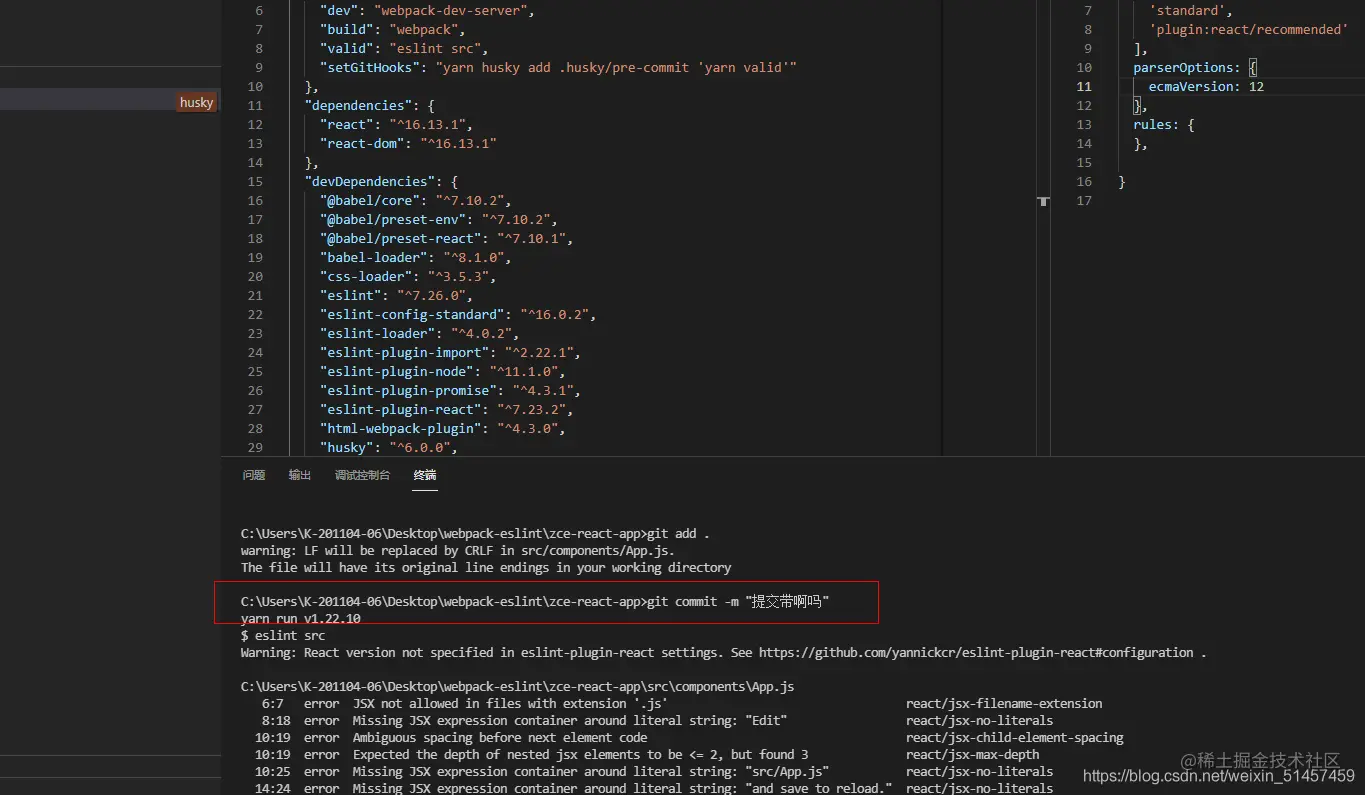Screen dimensions: 1365x795
Task: Click the "@babel/preset-env" dependency entry
Action: point(439,220)
